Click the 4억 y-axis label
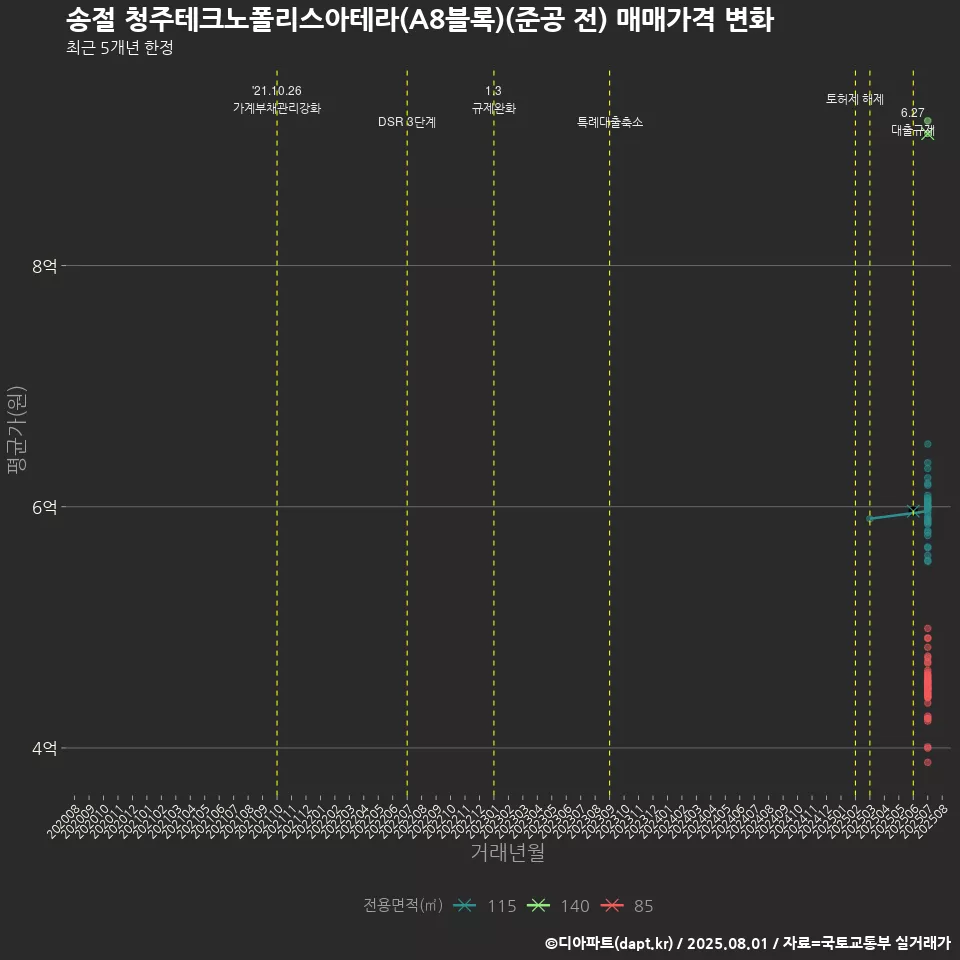Screen dimensions: 960x960 (45, 749)
